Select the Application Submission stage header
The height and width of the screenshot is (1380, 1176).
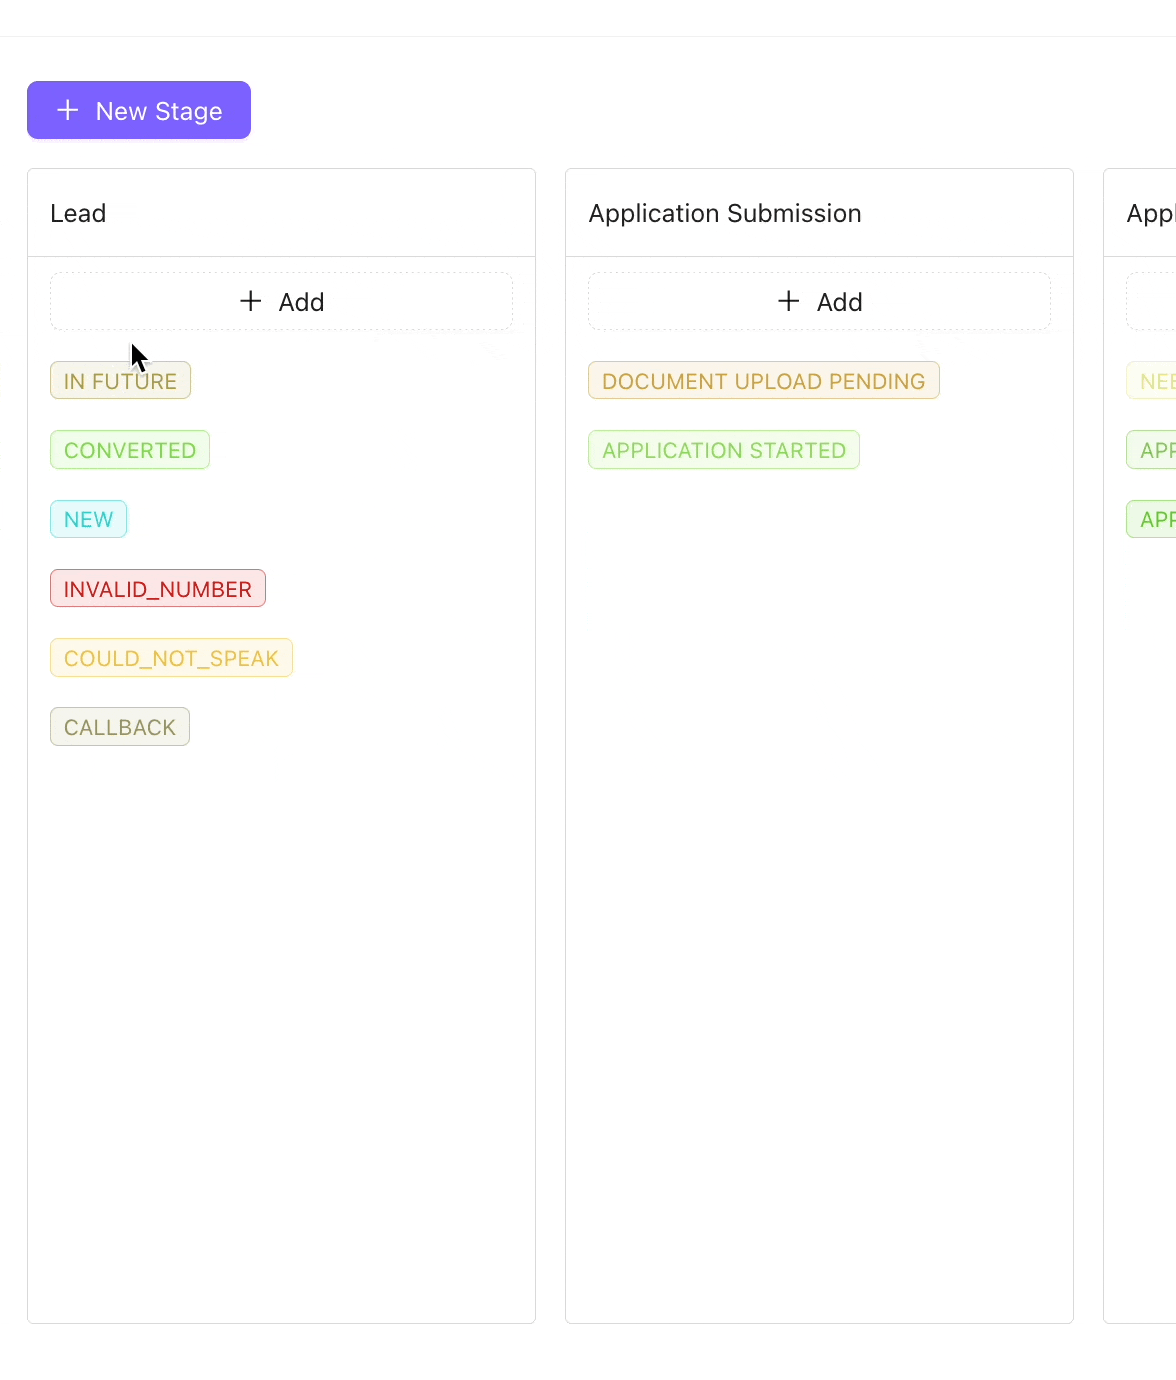click(724, 213)
